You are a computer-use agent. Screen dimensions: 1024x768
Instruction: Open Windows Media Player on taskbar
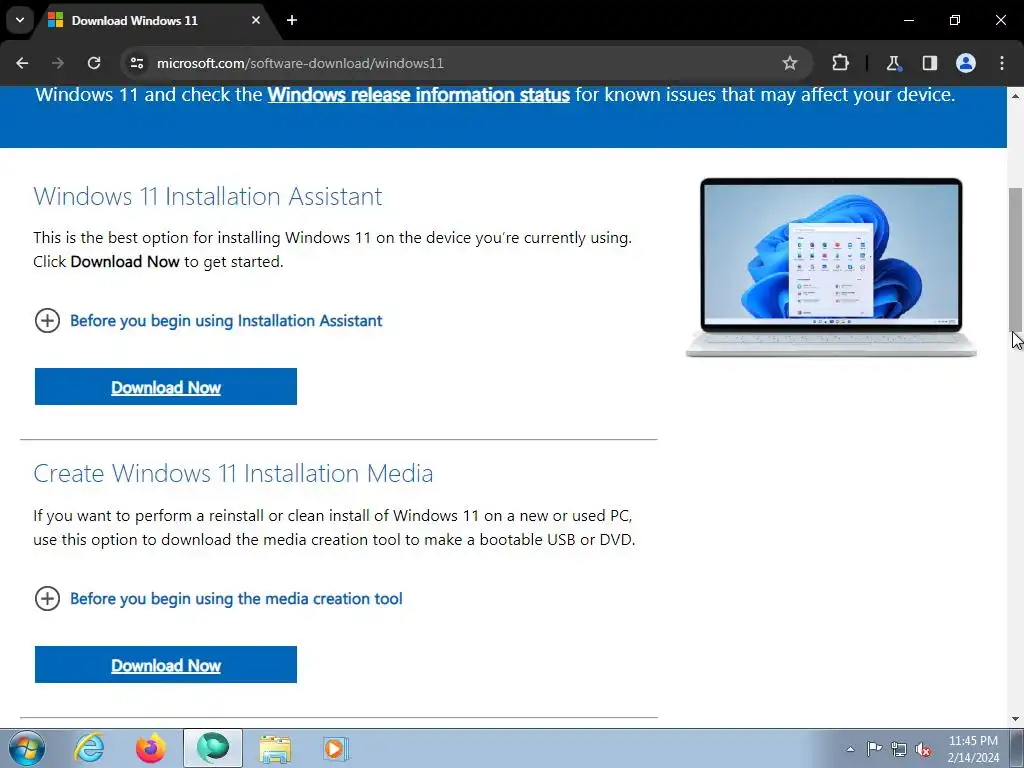[x=336, y=748]
